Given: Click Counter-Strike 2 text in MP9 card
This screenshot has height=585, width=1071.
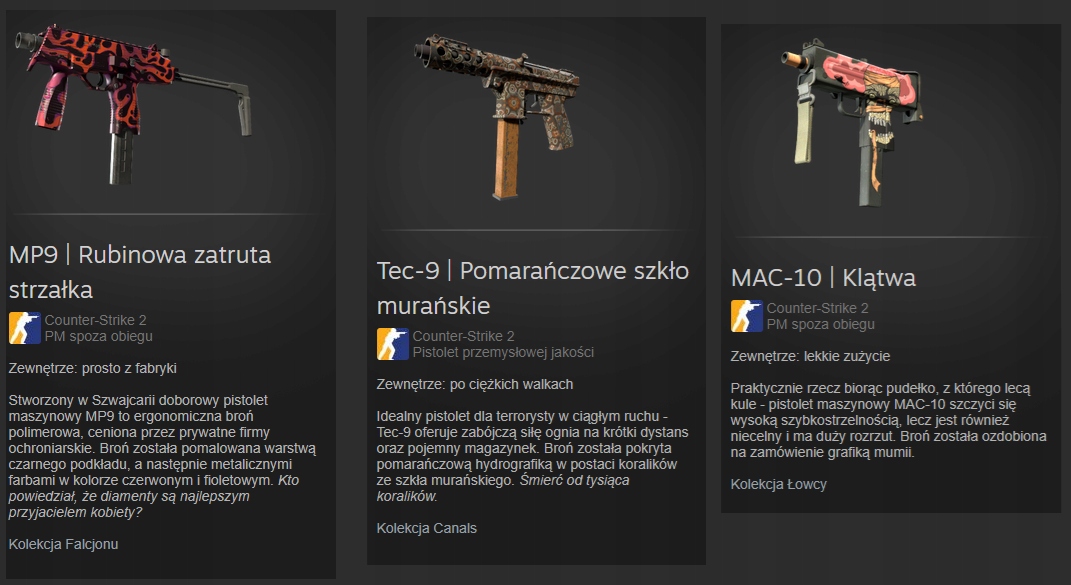Looking at the screenshot, I should [96, 320].
